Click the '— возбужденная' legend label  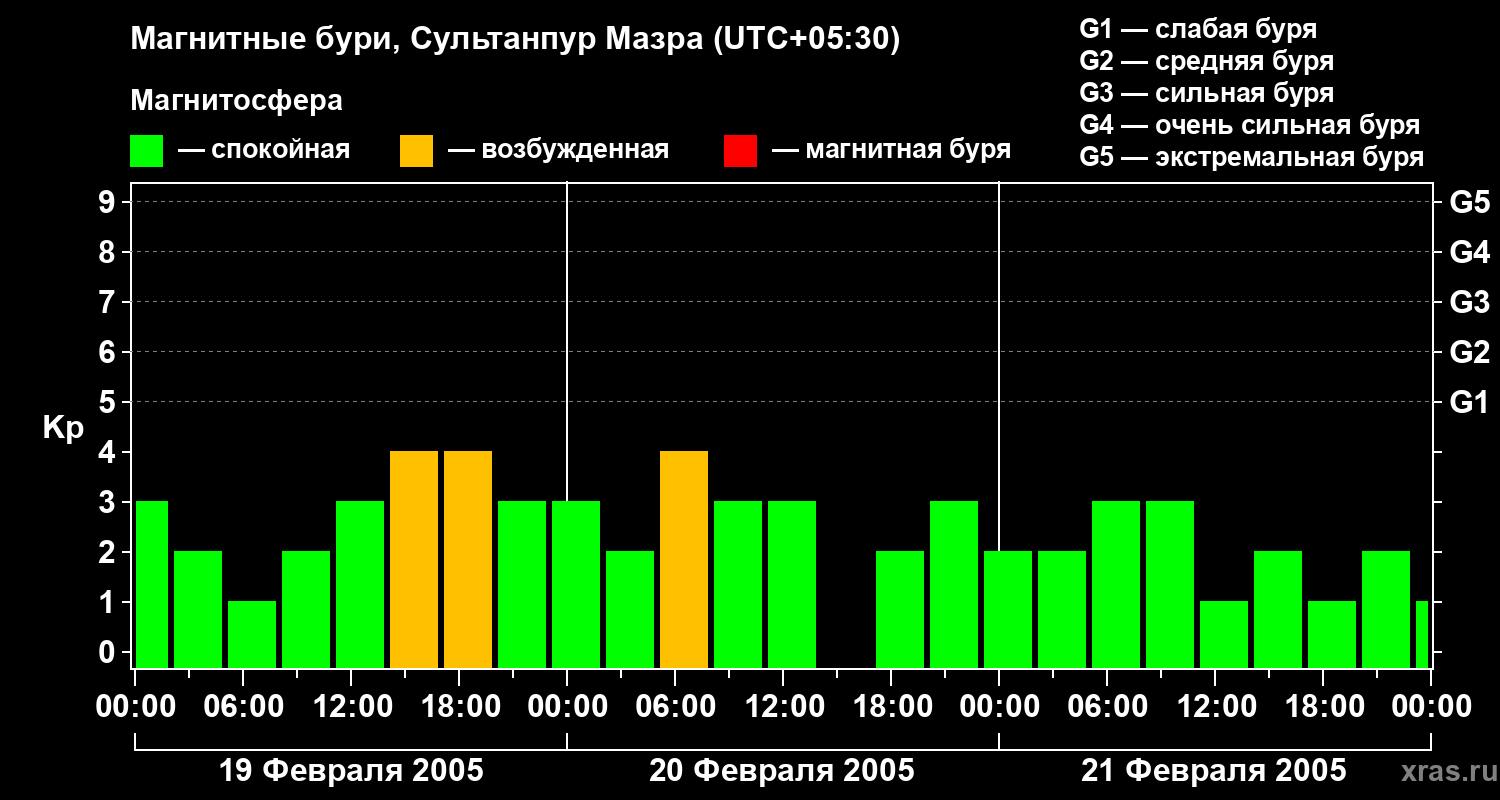click(559, 151)
